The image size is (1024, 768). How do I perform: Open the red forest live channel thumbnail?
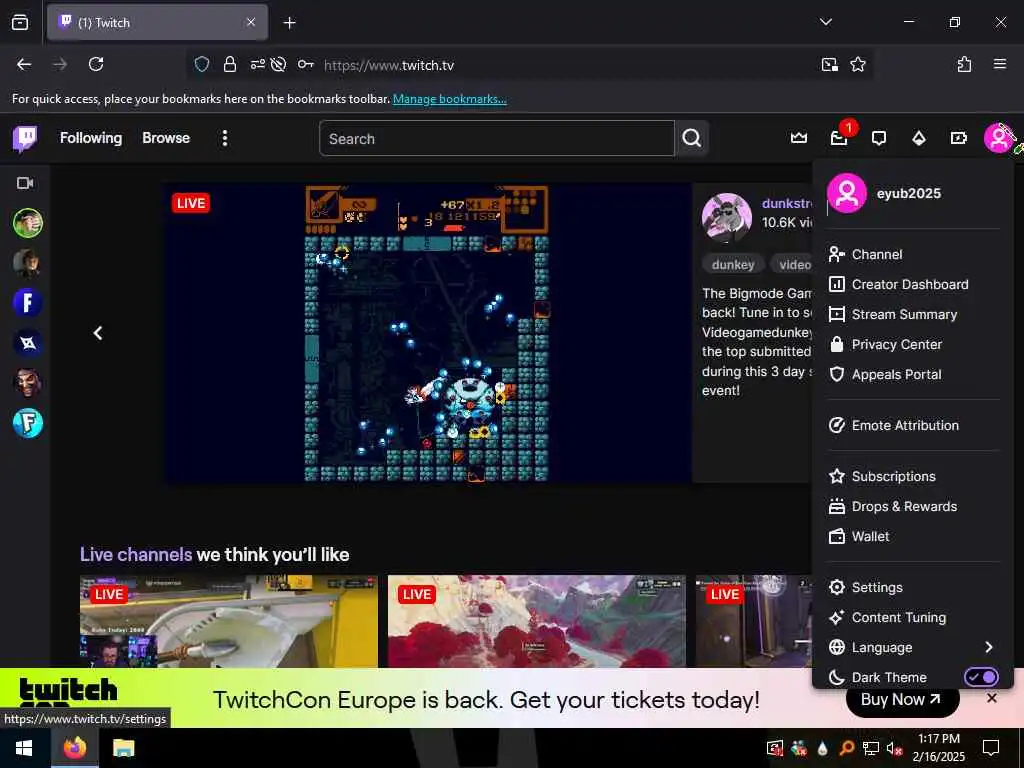click(x=536, y=621)
